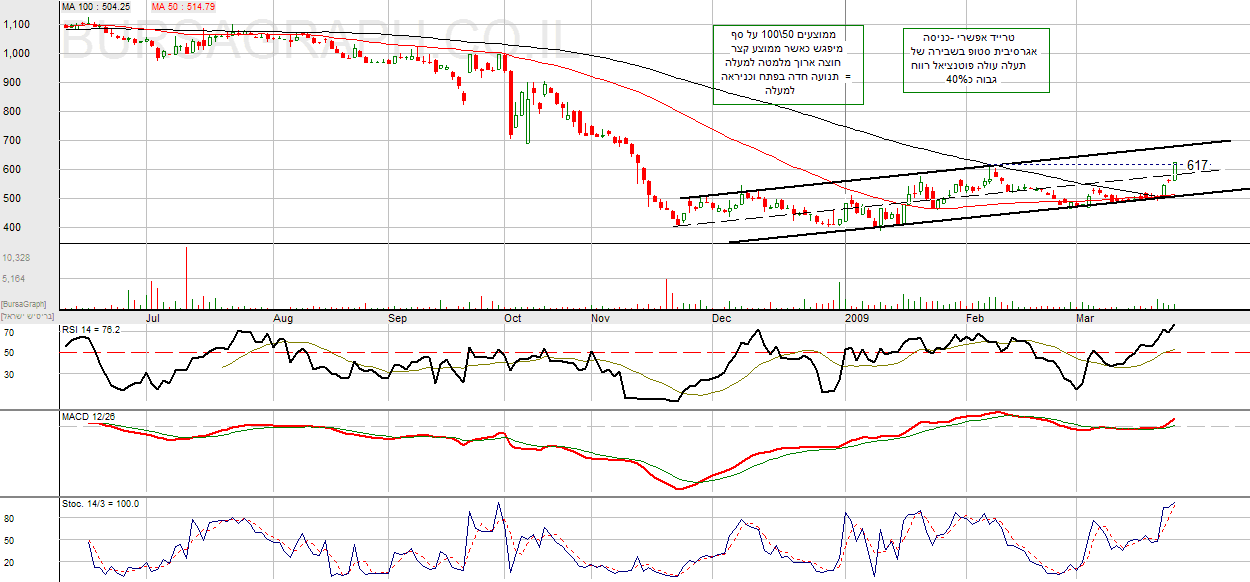The height and width of the screenshot is (582, 1250).
Task: Jump to Oct on the time axis
Action: coord(513,319)
